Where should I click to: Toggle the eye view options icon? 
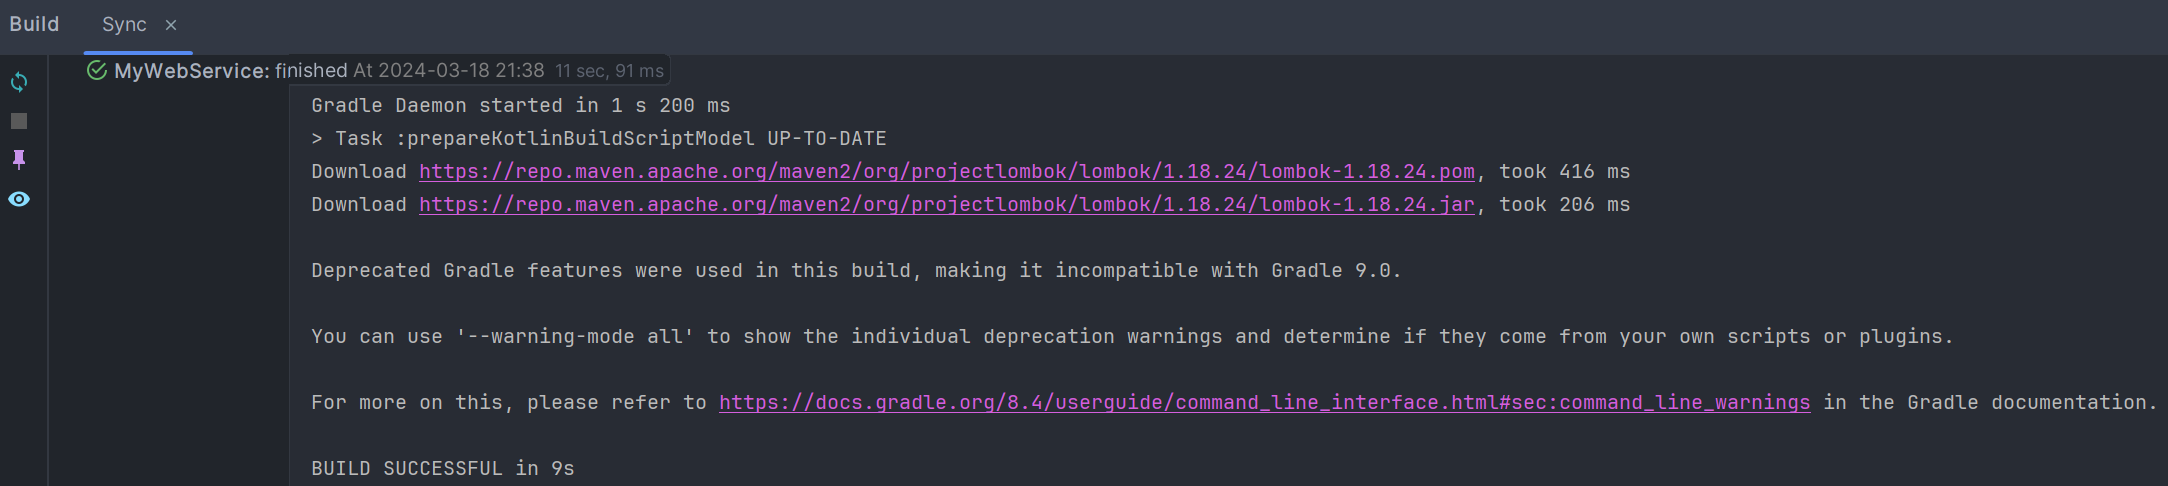point(19,199)
